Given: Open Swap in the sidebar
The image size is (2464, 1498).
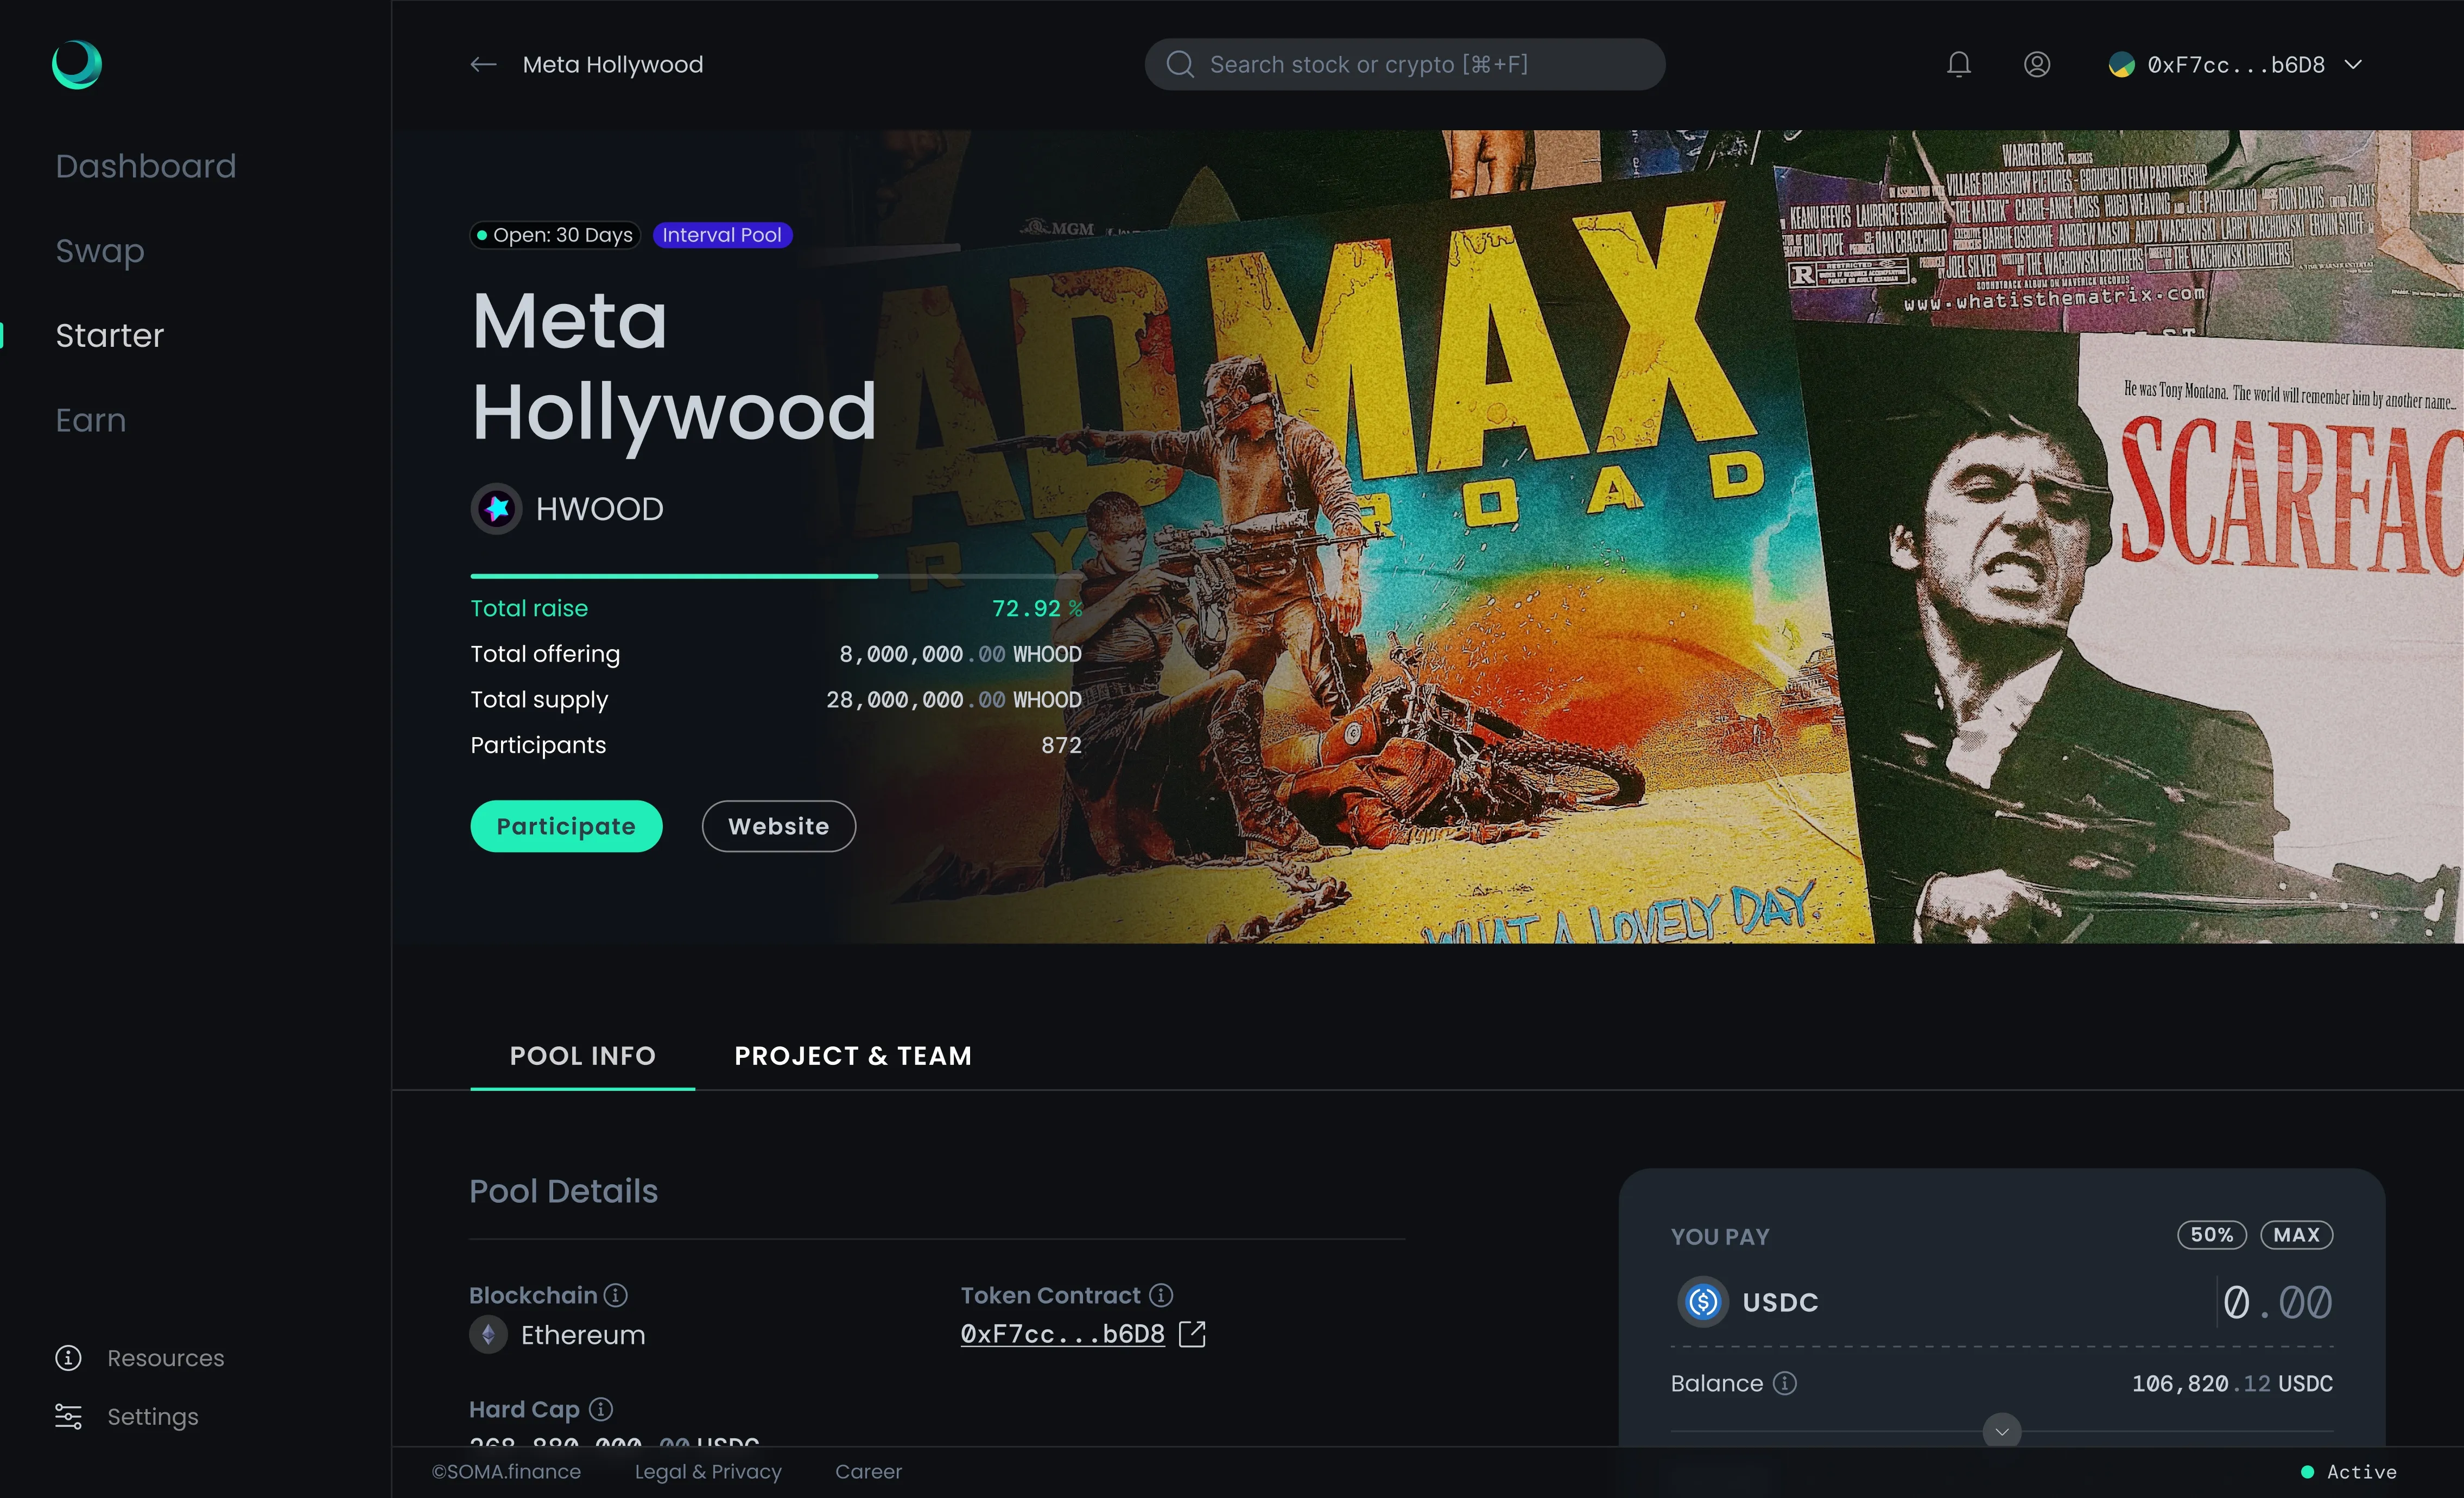Looking at the screenshot, I should 100,251.
